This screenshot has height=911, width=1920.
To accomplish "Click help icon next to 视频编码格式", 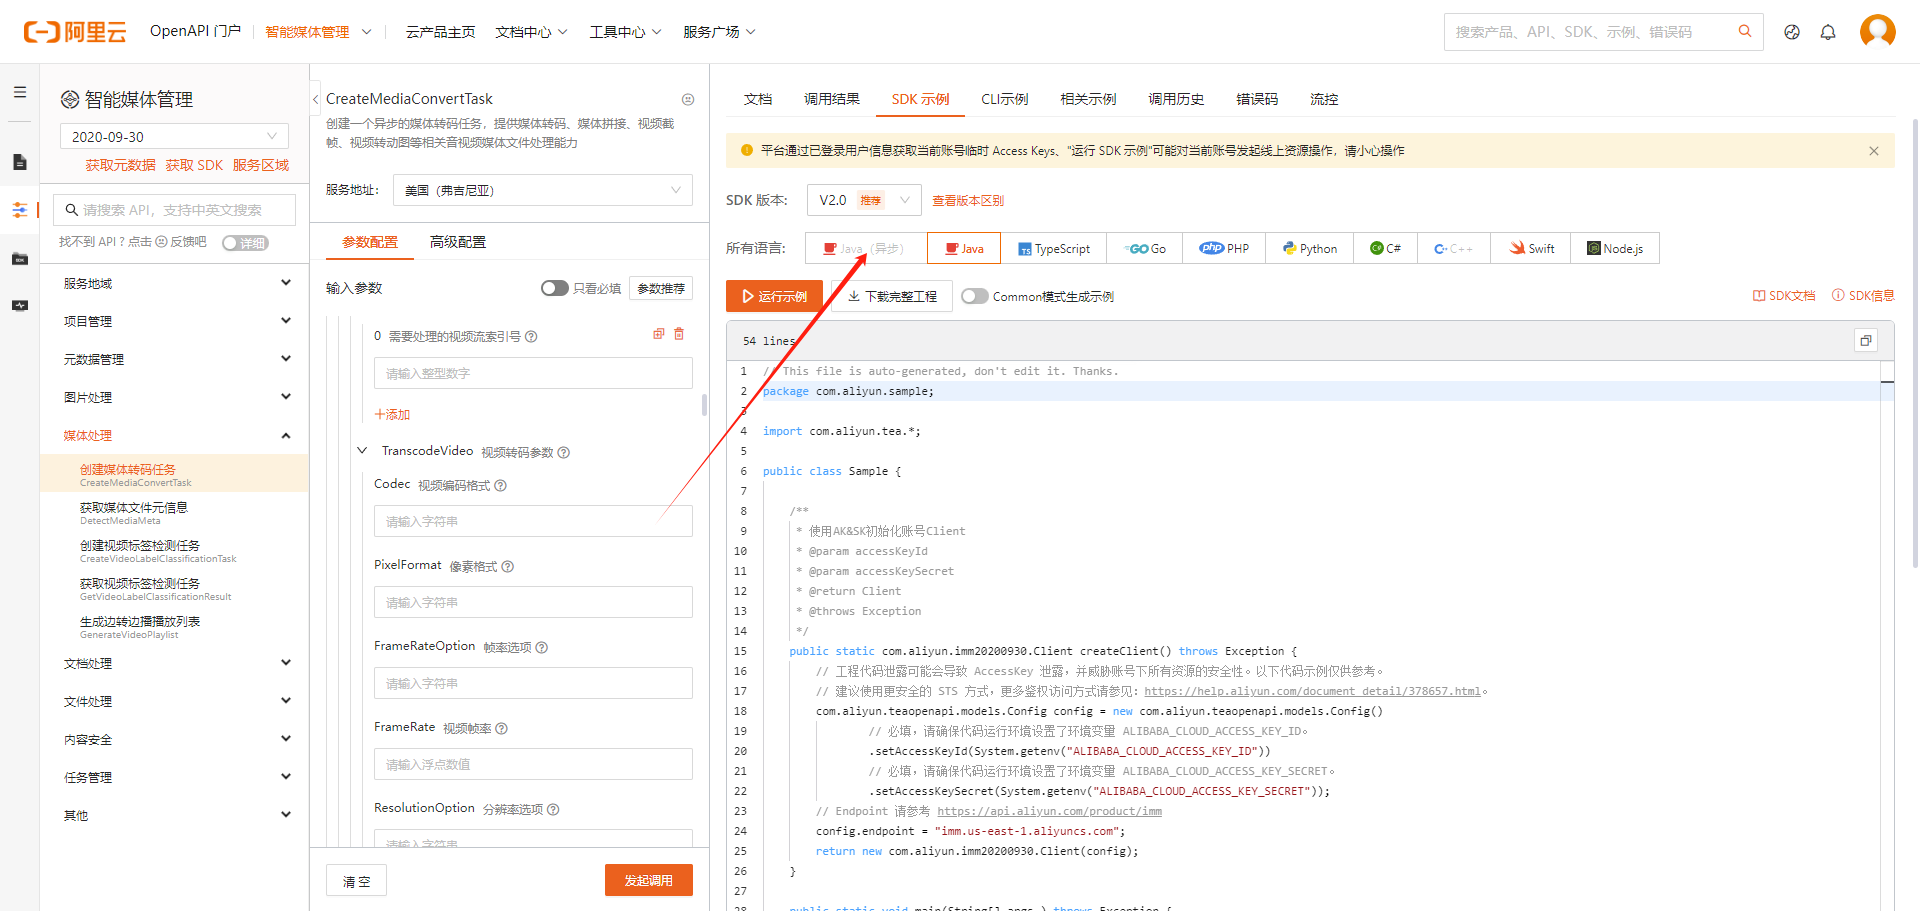I will point(501,486).
